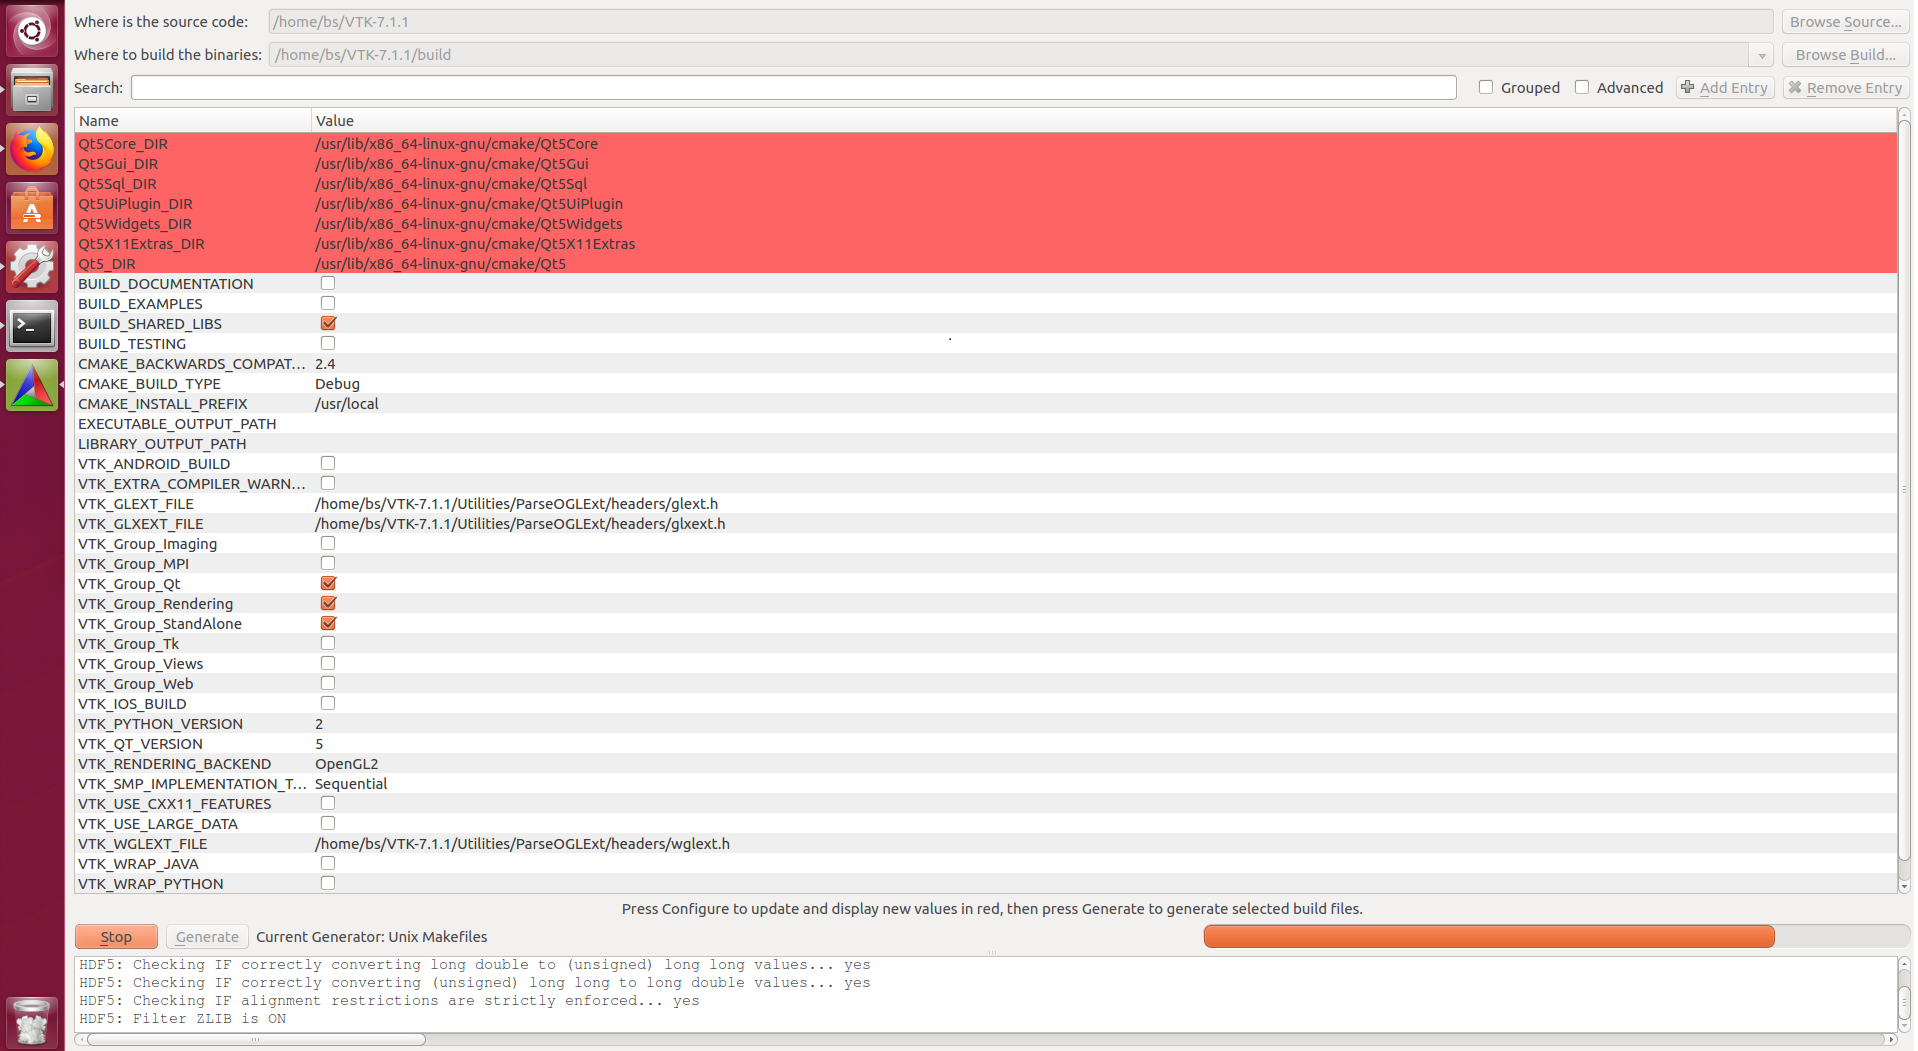
Task: Enable VTK_WRAP_JAVA checkbox
Action: pos(328,863)
